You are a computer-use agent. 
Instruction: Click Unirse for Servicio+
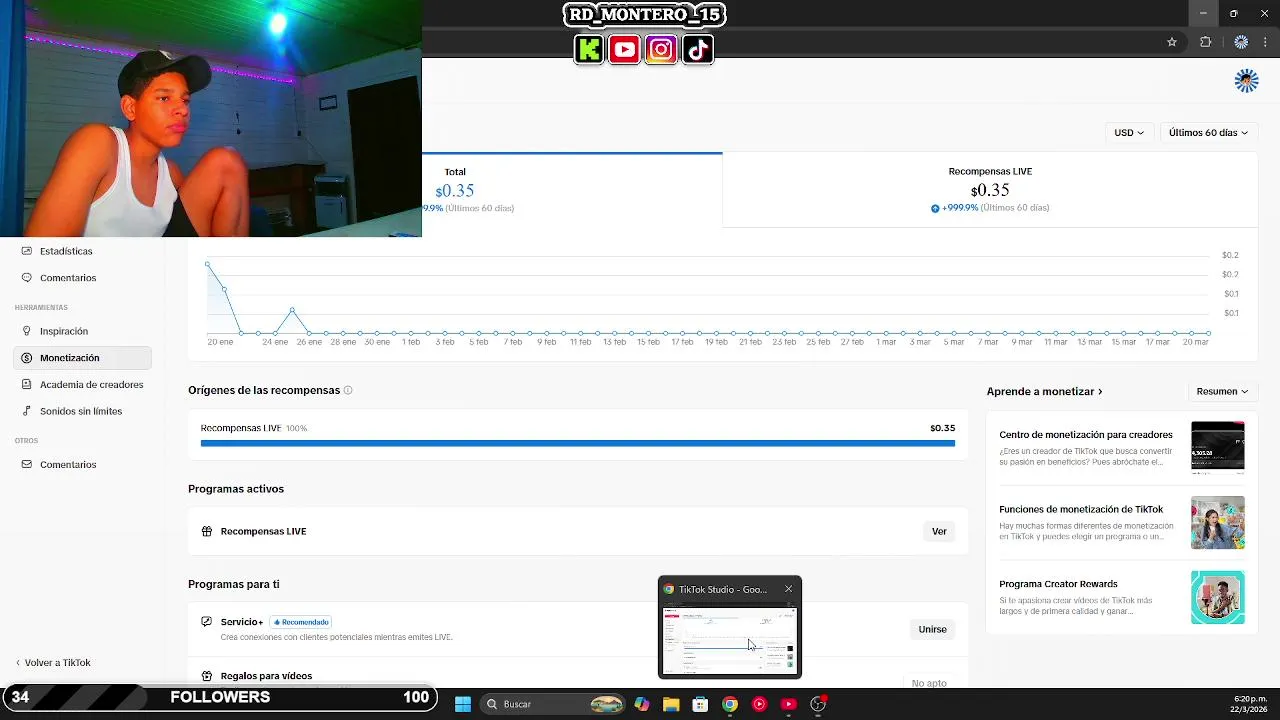pos(932,629)
